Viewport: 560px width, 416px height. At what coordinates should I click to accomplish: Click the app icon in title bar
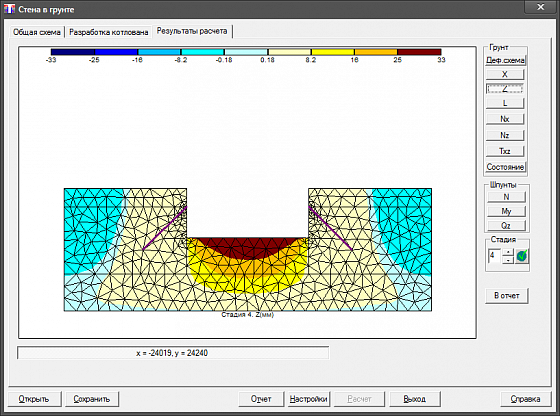(x=10, y=9)
